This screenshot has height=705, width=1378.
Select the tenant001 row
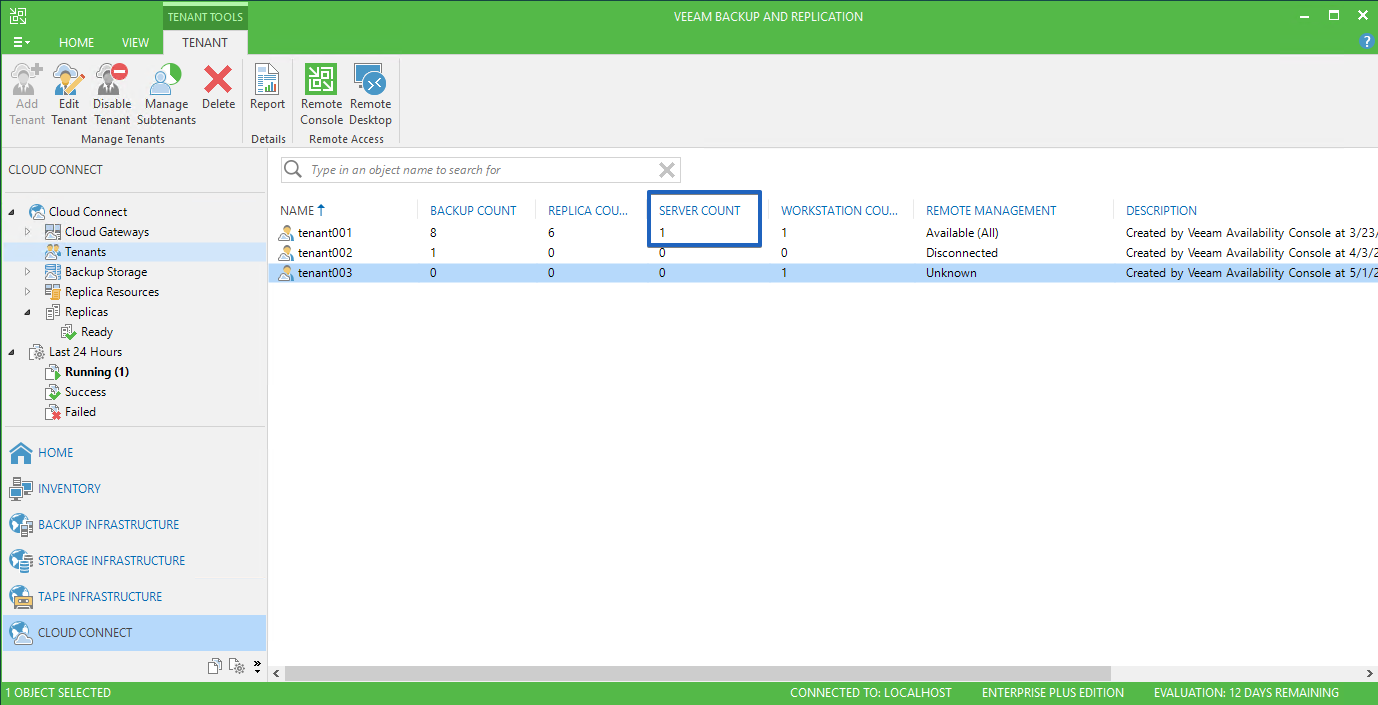coord(823,233)
